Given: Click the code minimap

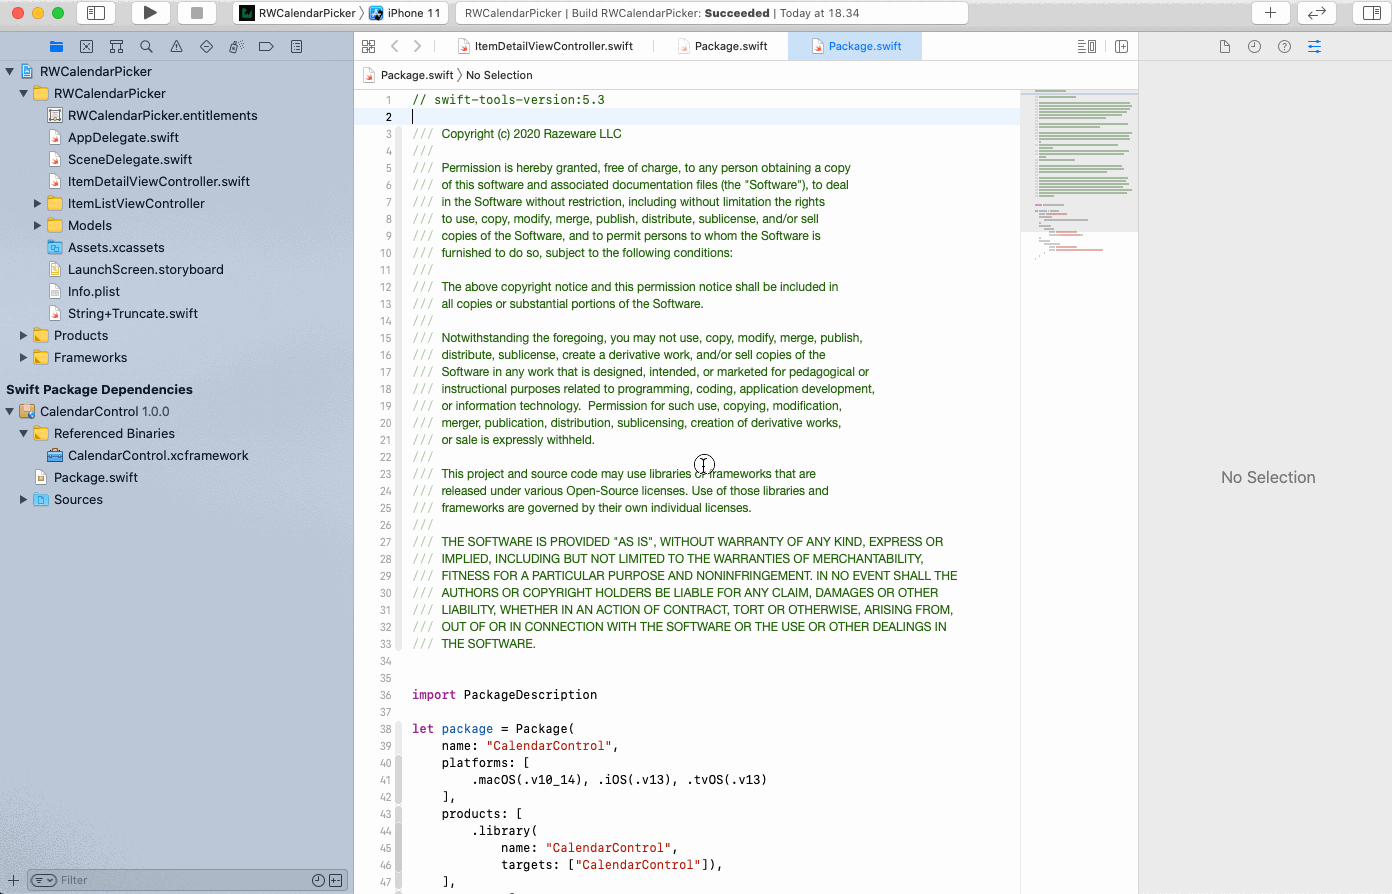Looking at the screenshot, I should (x=1079, y=175).
